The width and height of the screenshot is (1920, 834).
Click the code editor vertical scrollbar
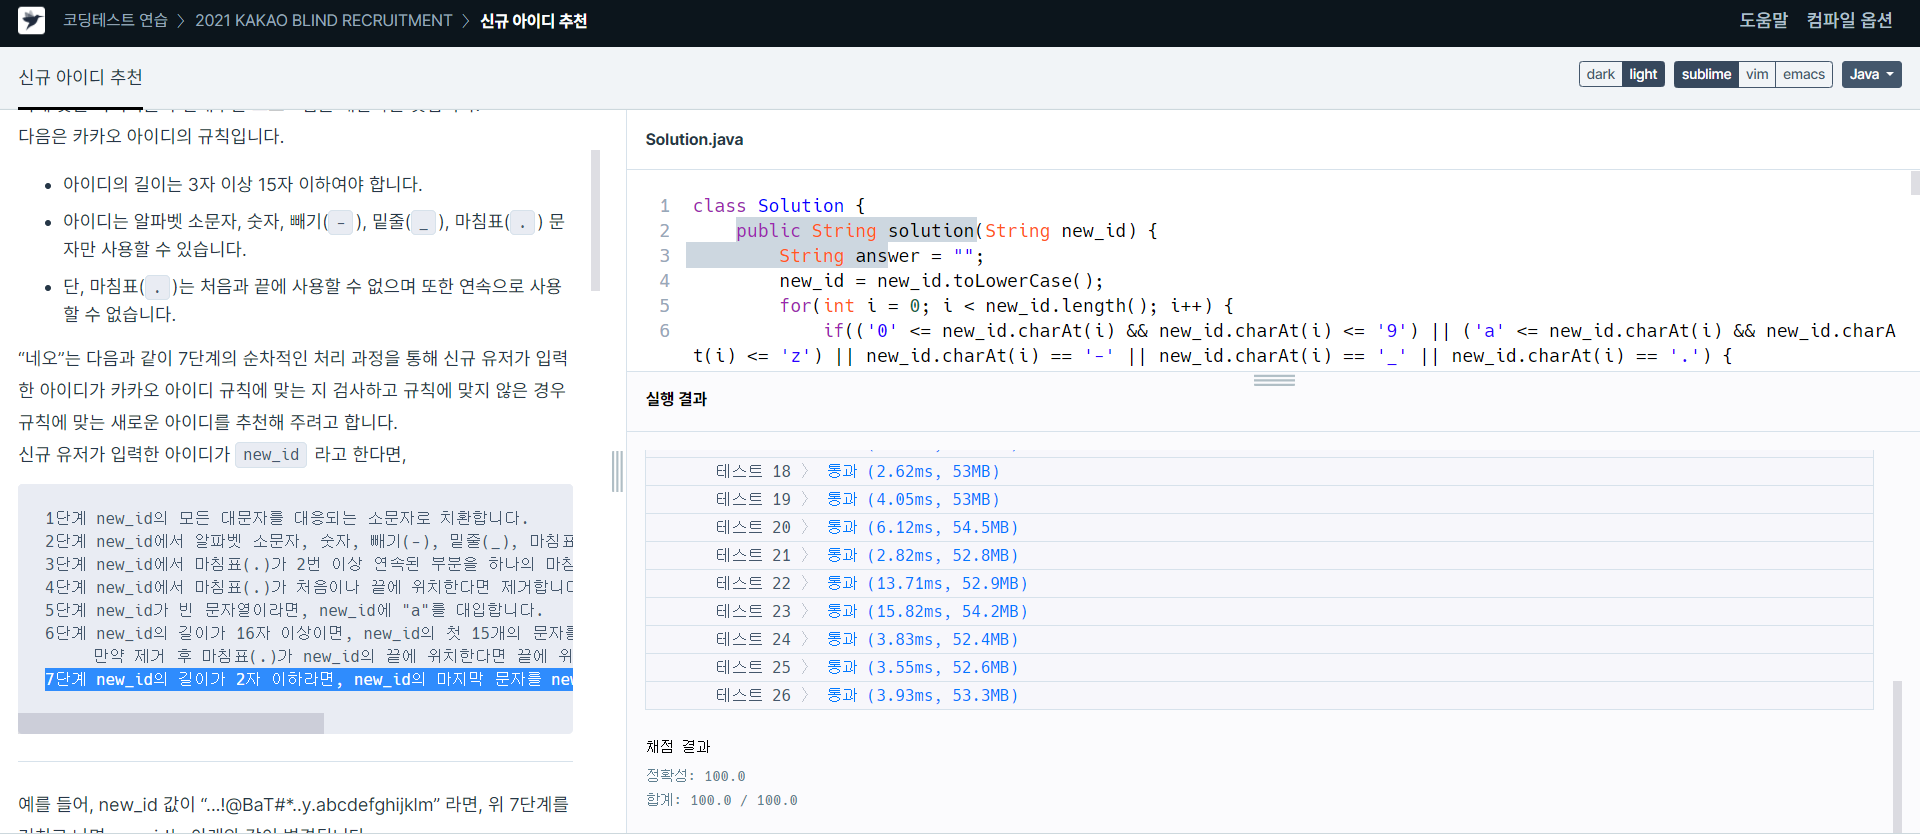click(1914, 183)
